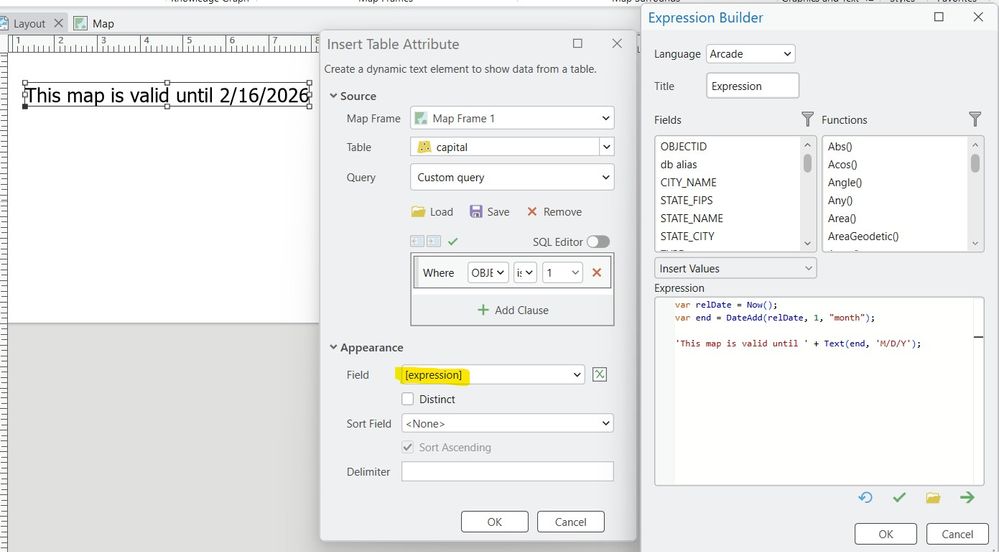Maximize the Insert Table Attribute dialog

577,43
